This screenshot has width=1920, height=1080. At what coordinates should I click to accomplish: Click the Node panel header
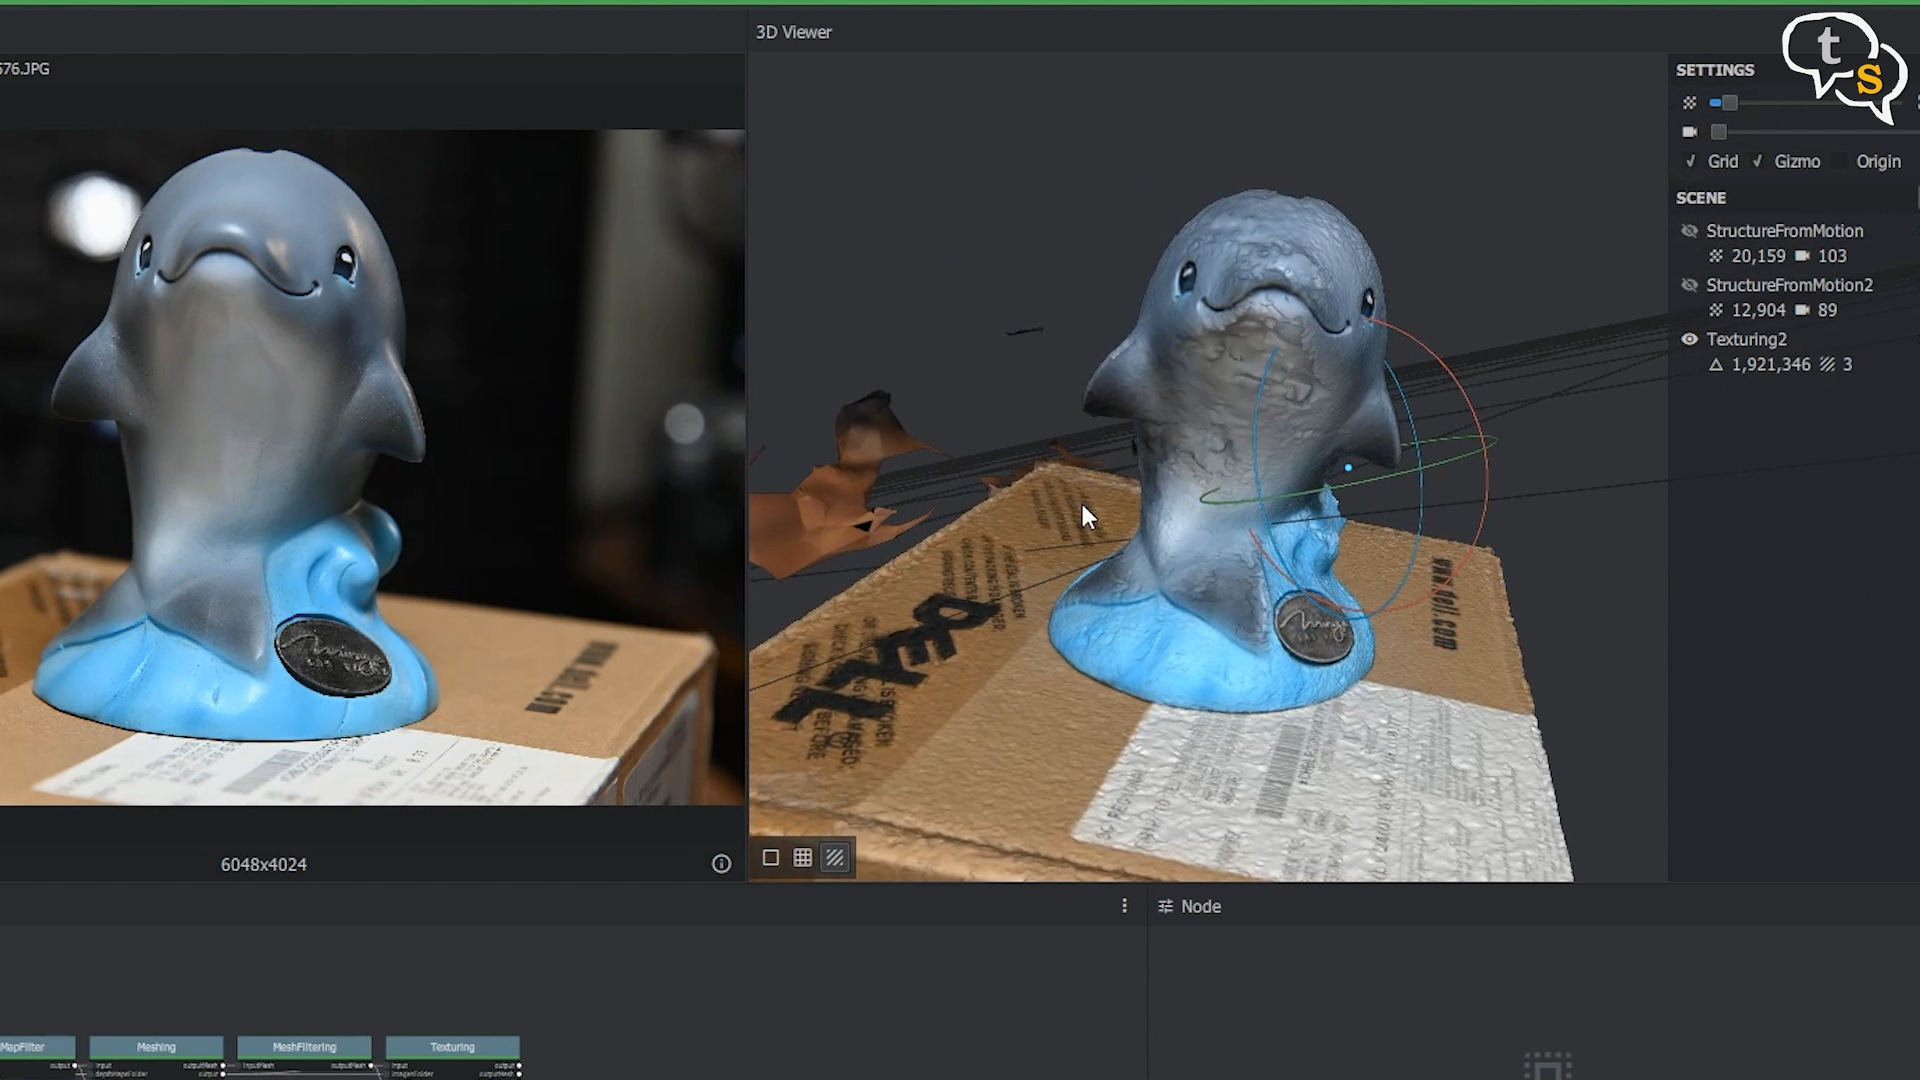pyautogui.click(x=1201, y=906)
